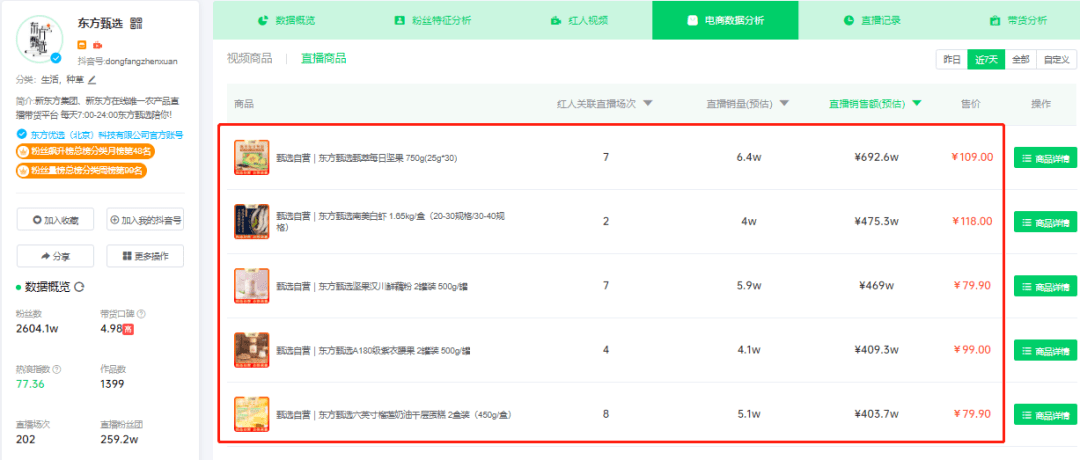
Task: Click the 汉川鲜藕粉 product thumbnail
Action: tap(251, 285)
